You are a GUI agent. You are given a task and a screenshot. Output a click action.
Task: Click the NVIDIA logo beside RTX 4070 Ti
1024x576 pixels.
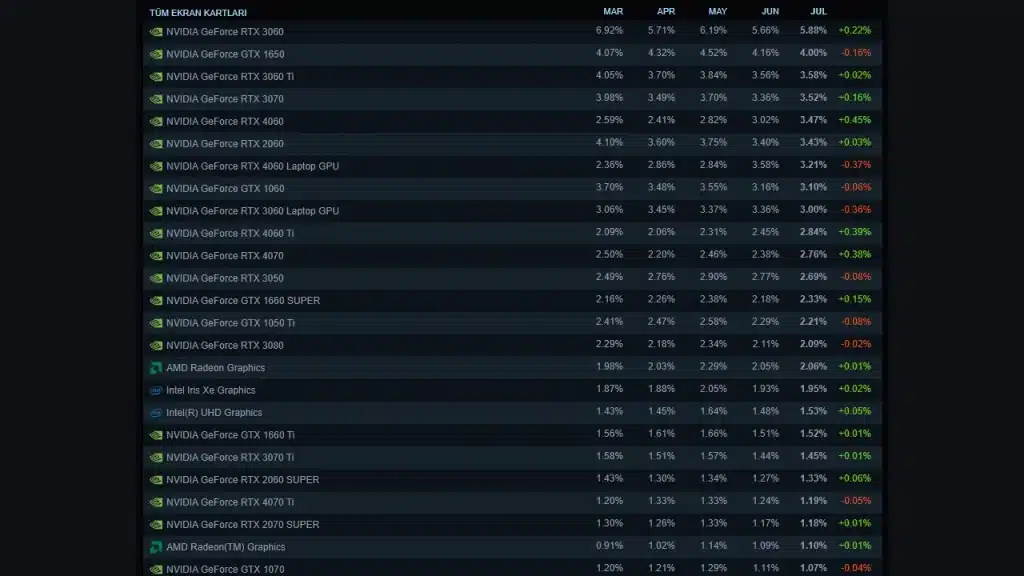[156, 502]
